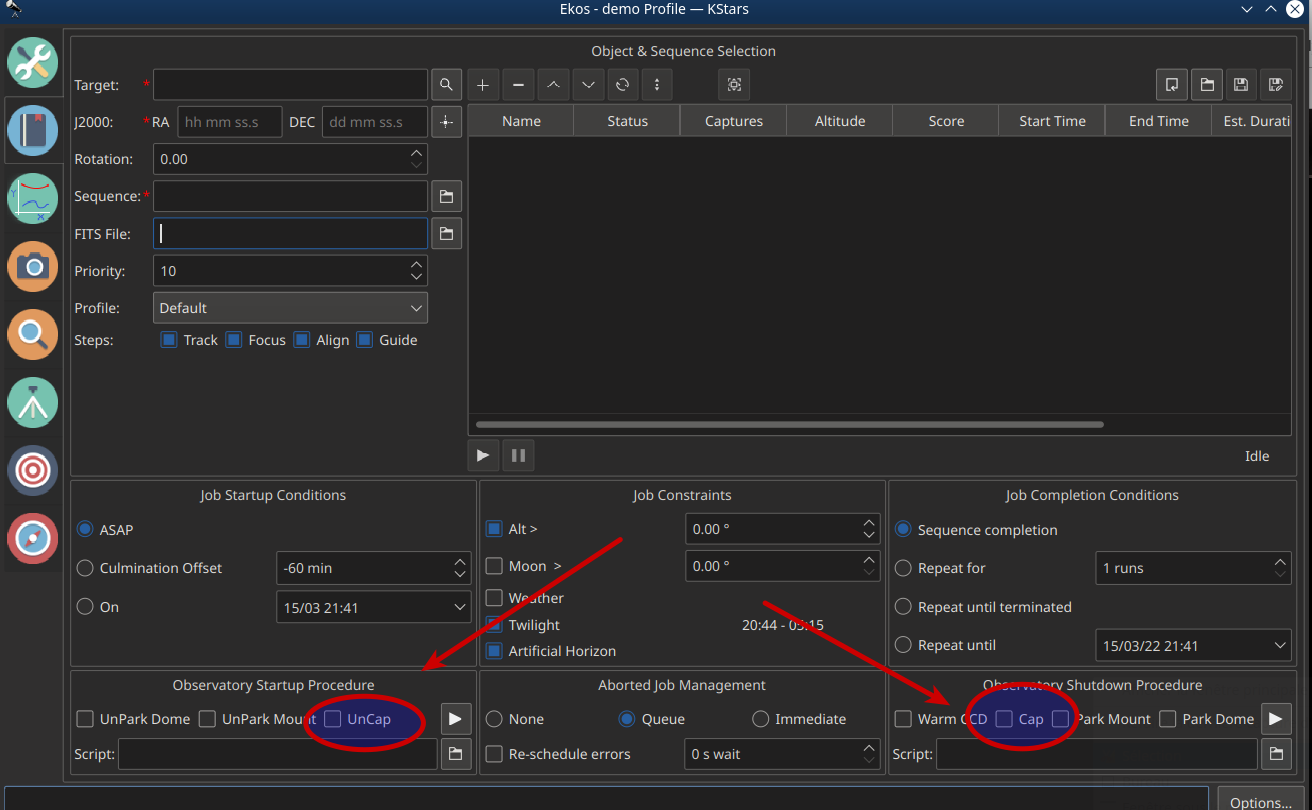Screen dimensions: 1312x810
Task: Enable the Park Dome checkbox
Action: point(1168,719)
